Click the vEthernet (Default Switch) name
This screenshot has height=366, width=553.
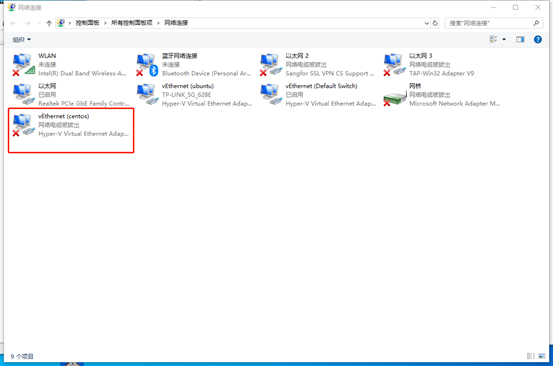coord(321,86)
